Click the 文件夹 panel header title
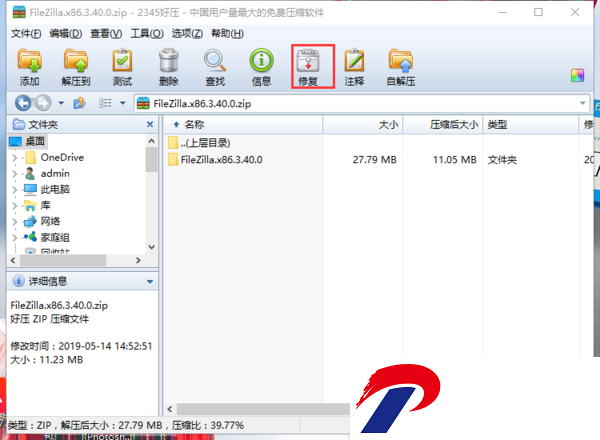Viewport: 600px width, 440px height. click(43, 124)
